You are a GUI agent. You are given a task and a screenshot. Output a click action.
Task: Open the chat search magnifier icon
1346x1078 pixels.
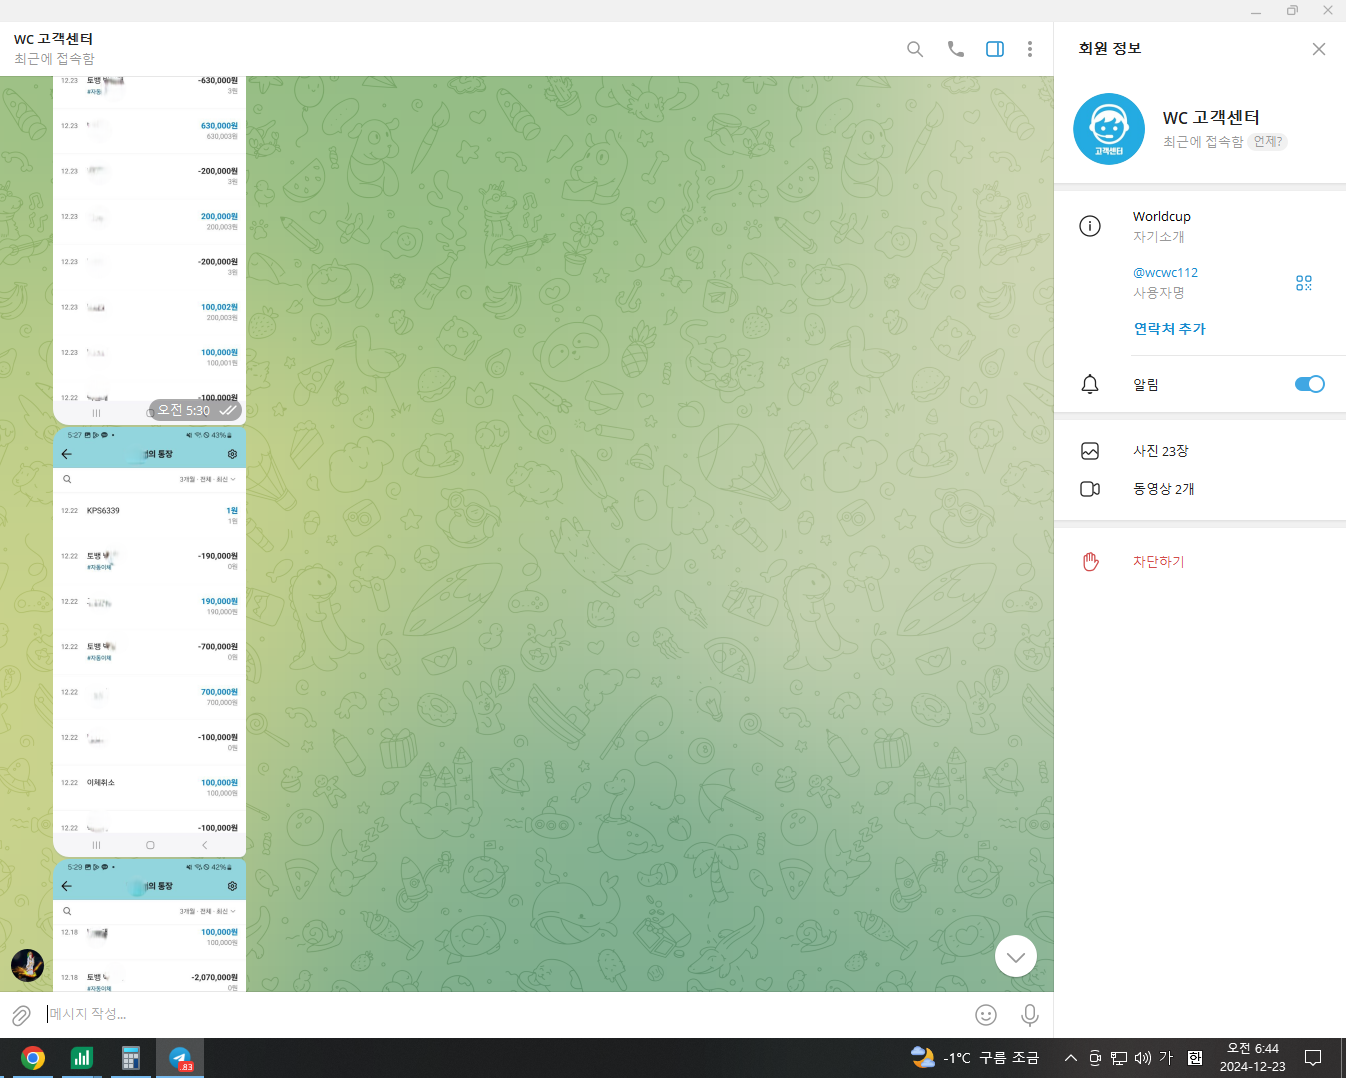click(914, 49)
